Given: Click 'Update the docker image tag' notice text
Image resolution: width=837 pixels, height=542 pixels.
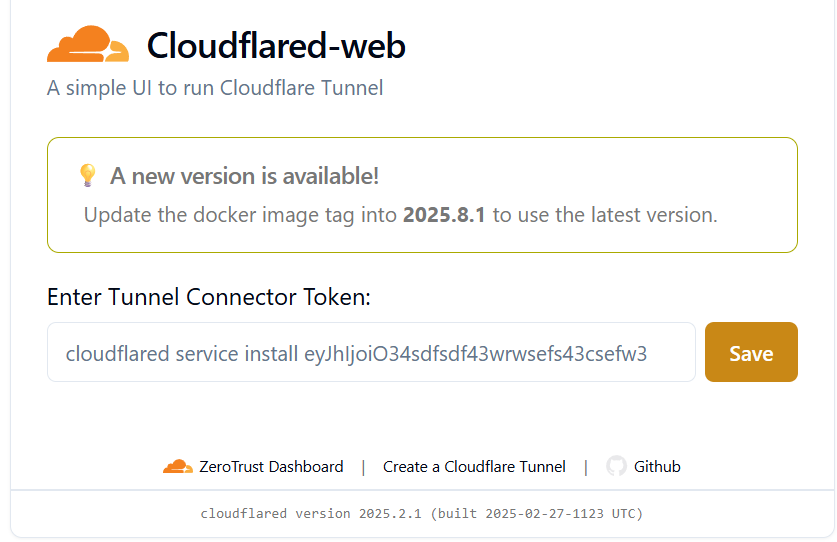Looking at the screenshot, I should point(240,215).
